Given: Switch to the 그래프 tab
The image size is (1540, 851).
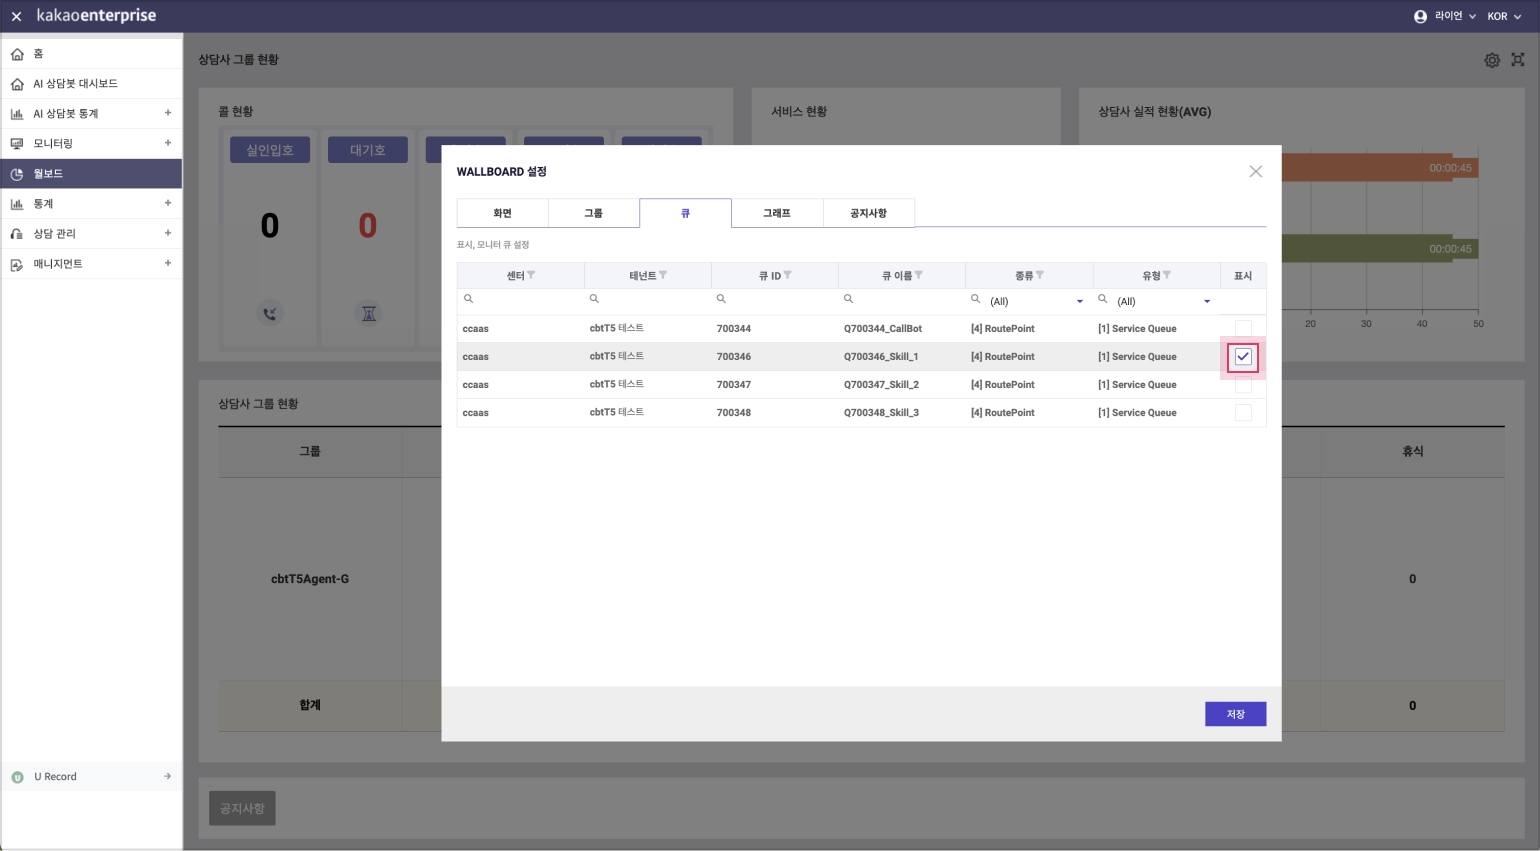Looking at the screenshot, I should tap(777, 213).
